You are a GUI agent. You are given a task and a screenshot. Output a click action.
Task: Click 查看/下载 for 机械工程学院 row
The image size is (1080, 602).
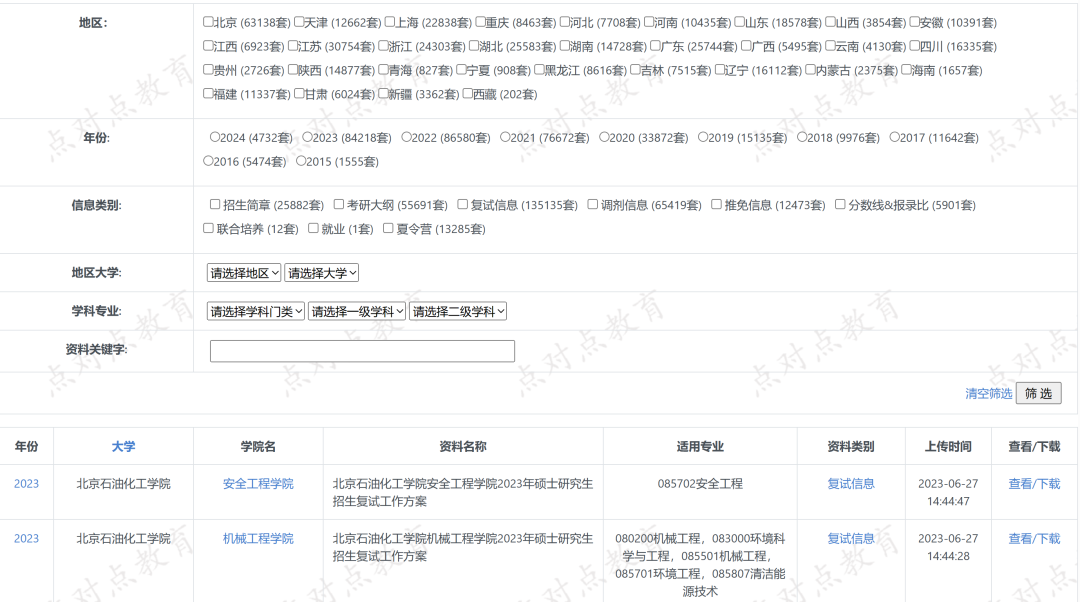pos(1035,539)
